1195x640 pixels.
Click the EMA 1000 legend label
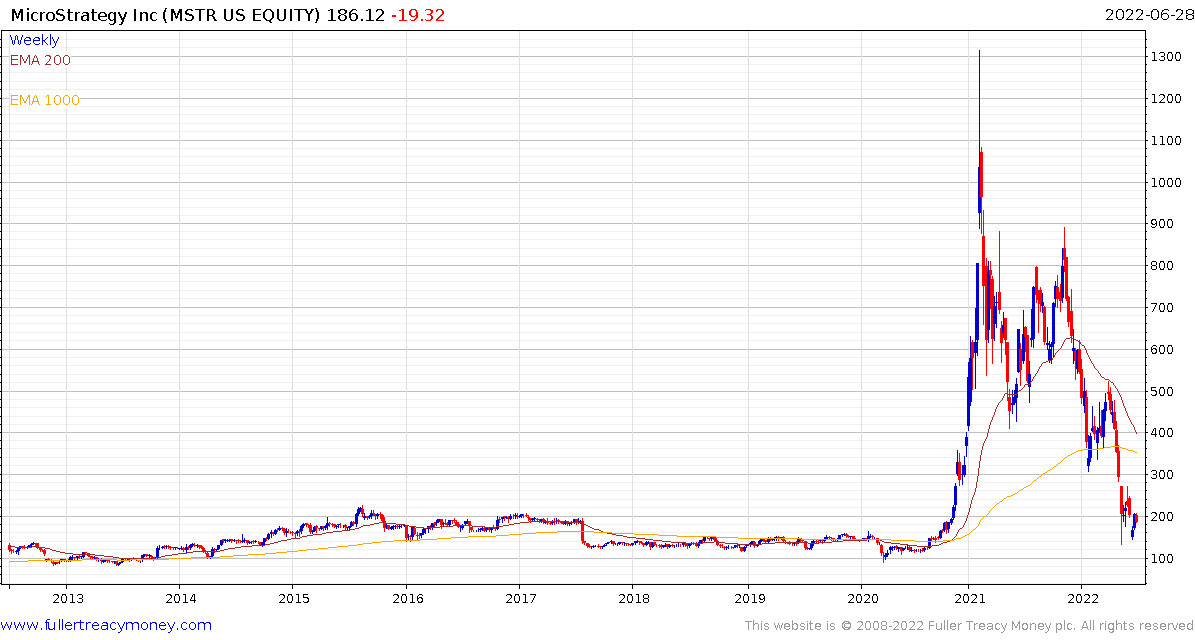(44, 100)
